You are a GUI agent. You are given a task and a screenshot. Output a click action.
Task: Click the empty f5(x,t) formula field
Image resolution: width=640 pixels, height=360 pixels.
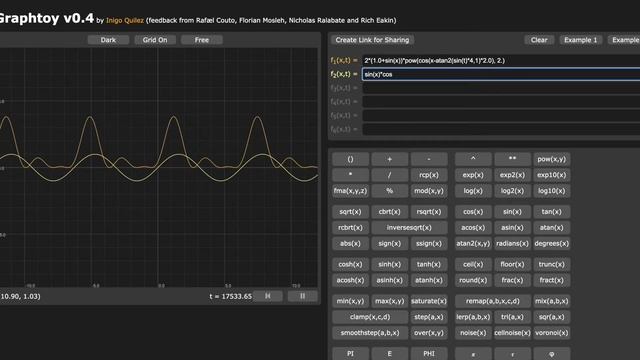pos(501,116)
